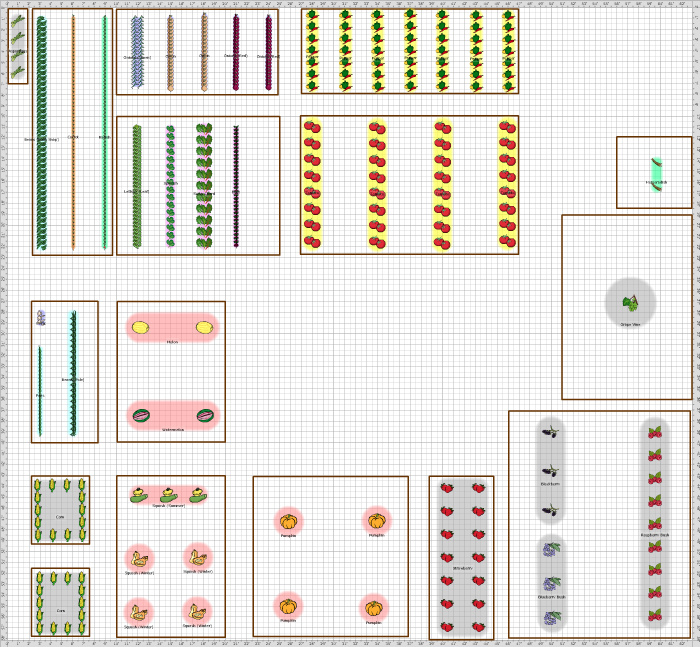Select the dark beet row
The image size is (700, 647).
click(x=236, y=186)
